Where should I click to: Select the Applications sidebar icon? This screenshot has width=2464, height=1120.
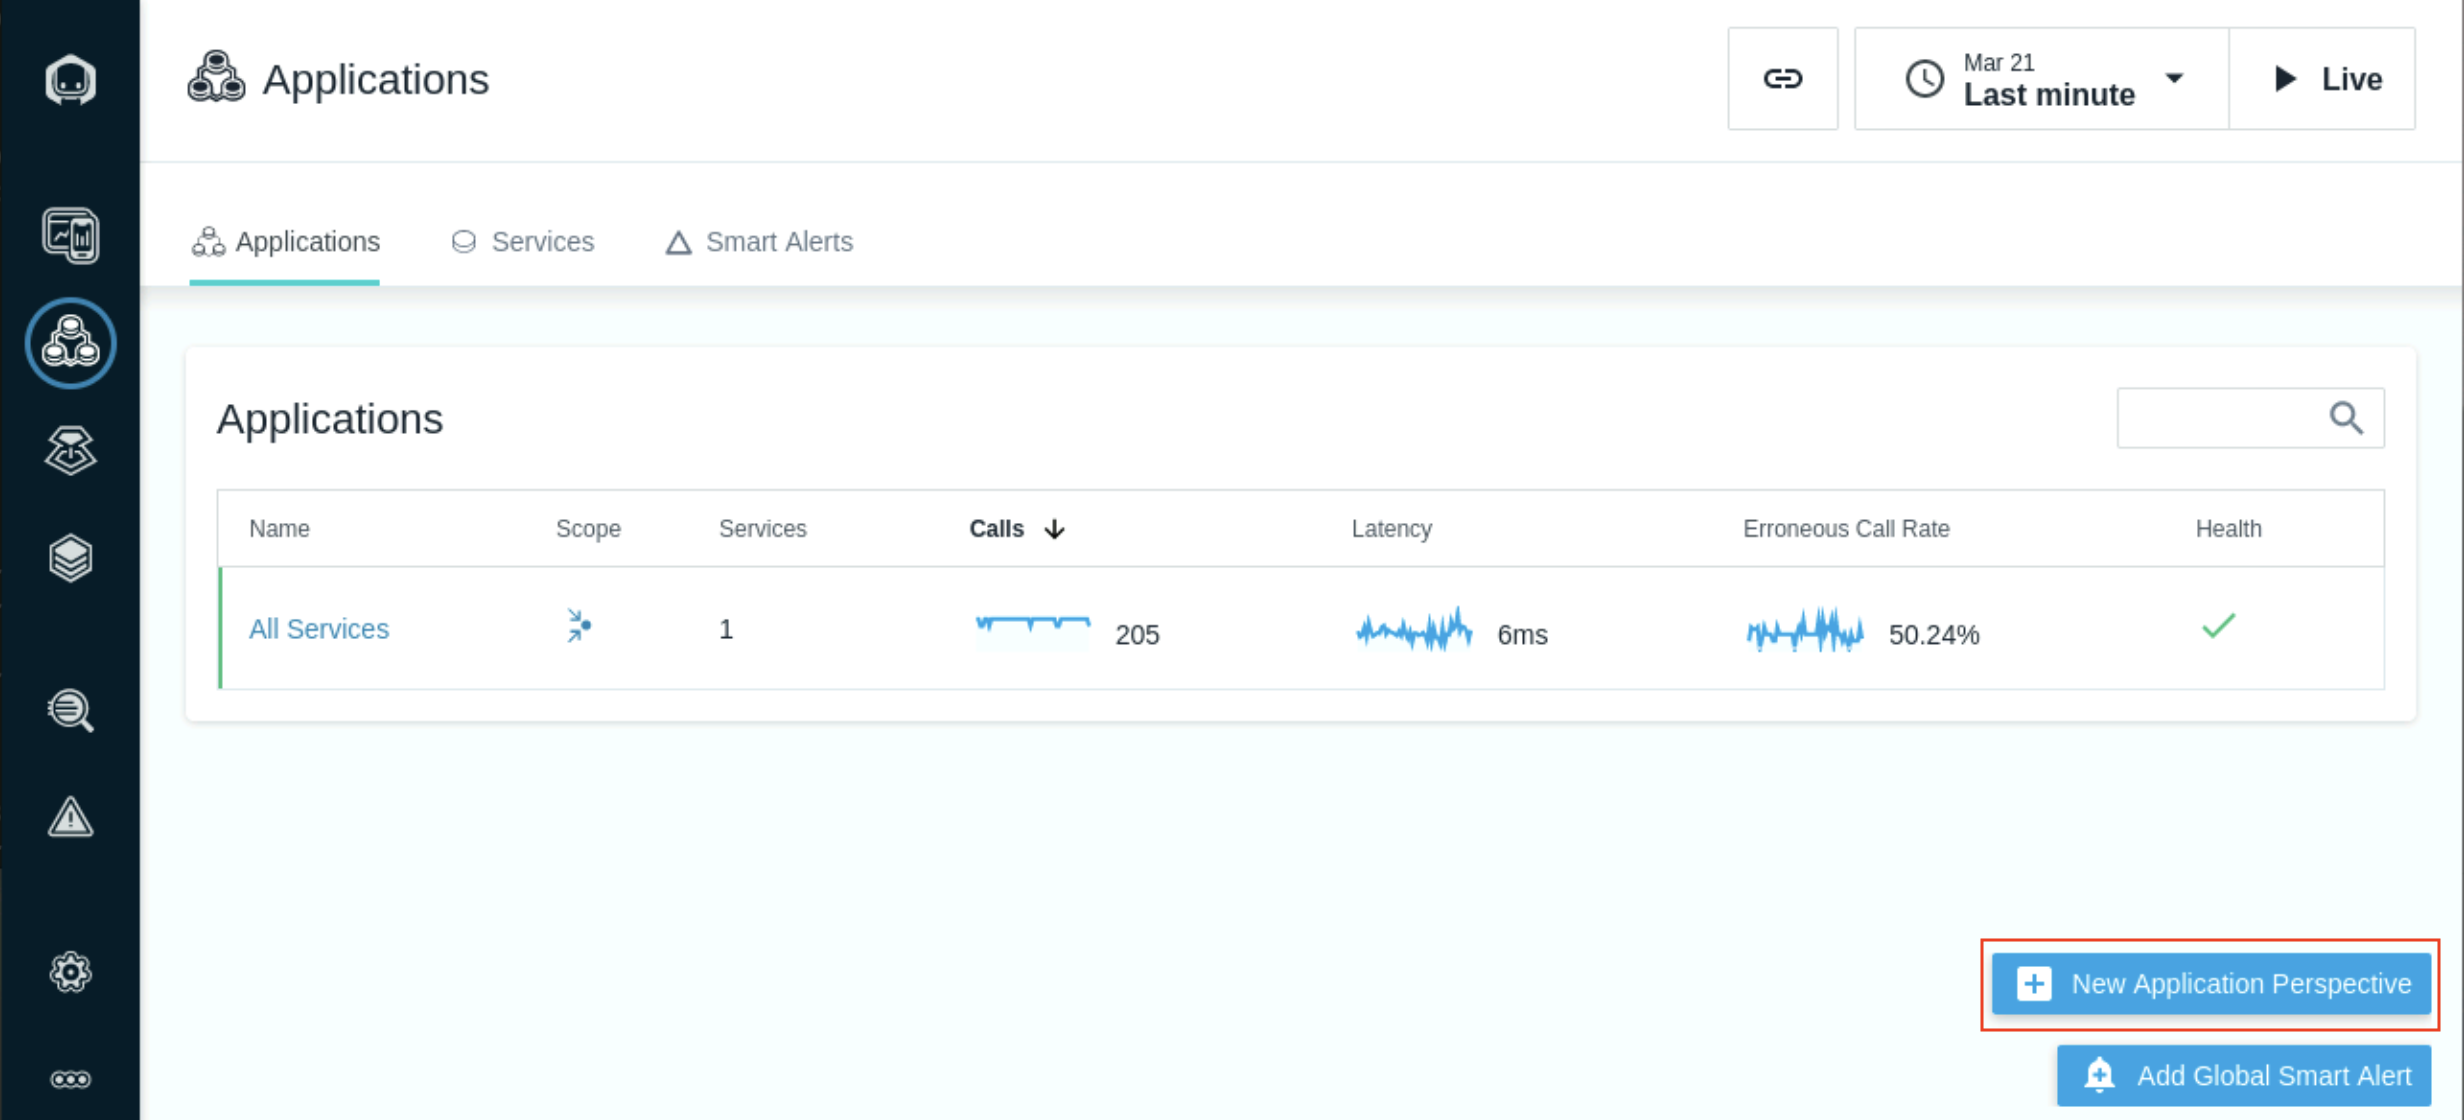point(70,342)
